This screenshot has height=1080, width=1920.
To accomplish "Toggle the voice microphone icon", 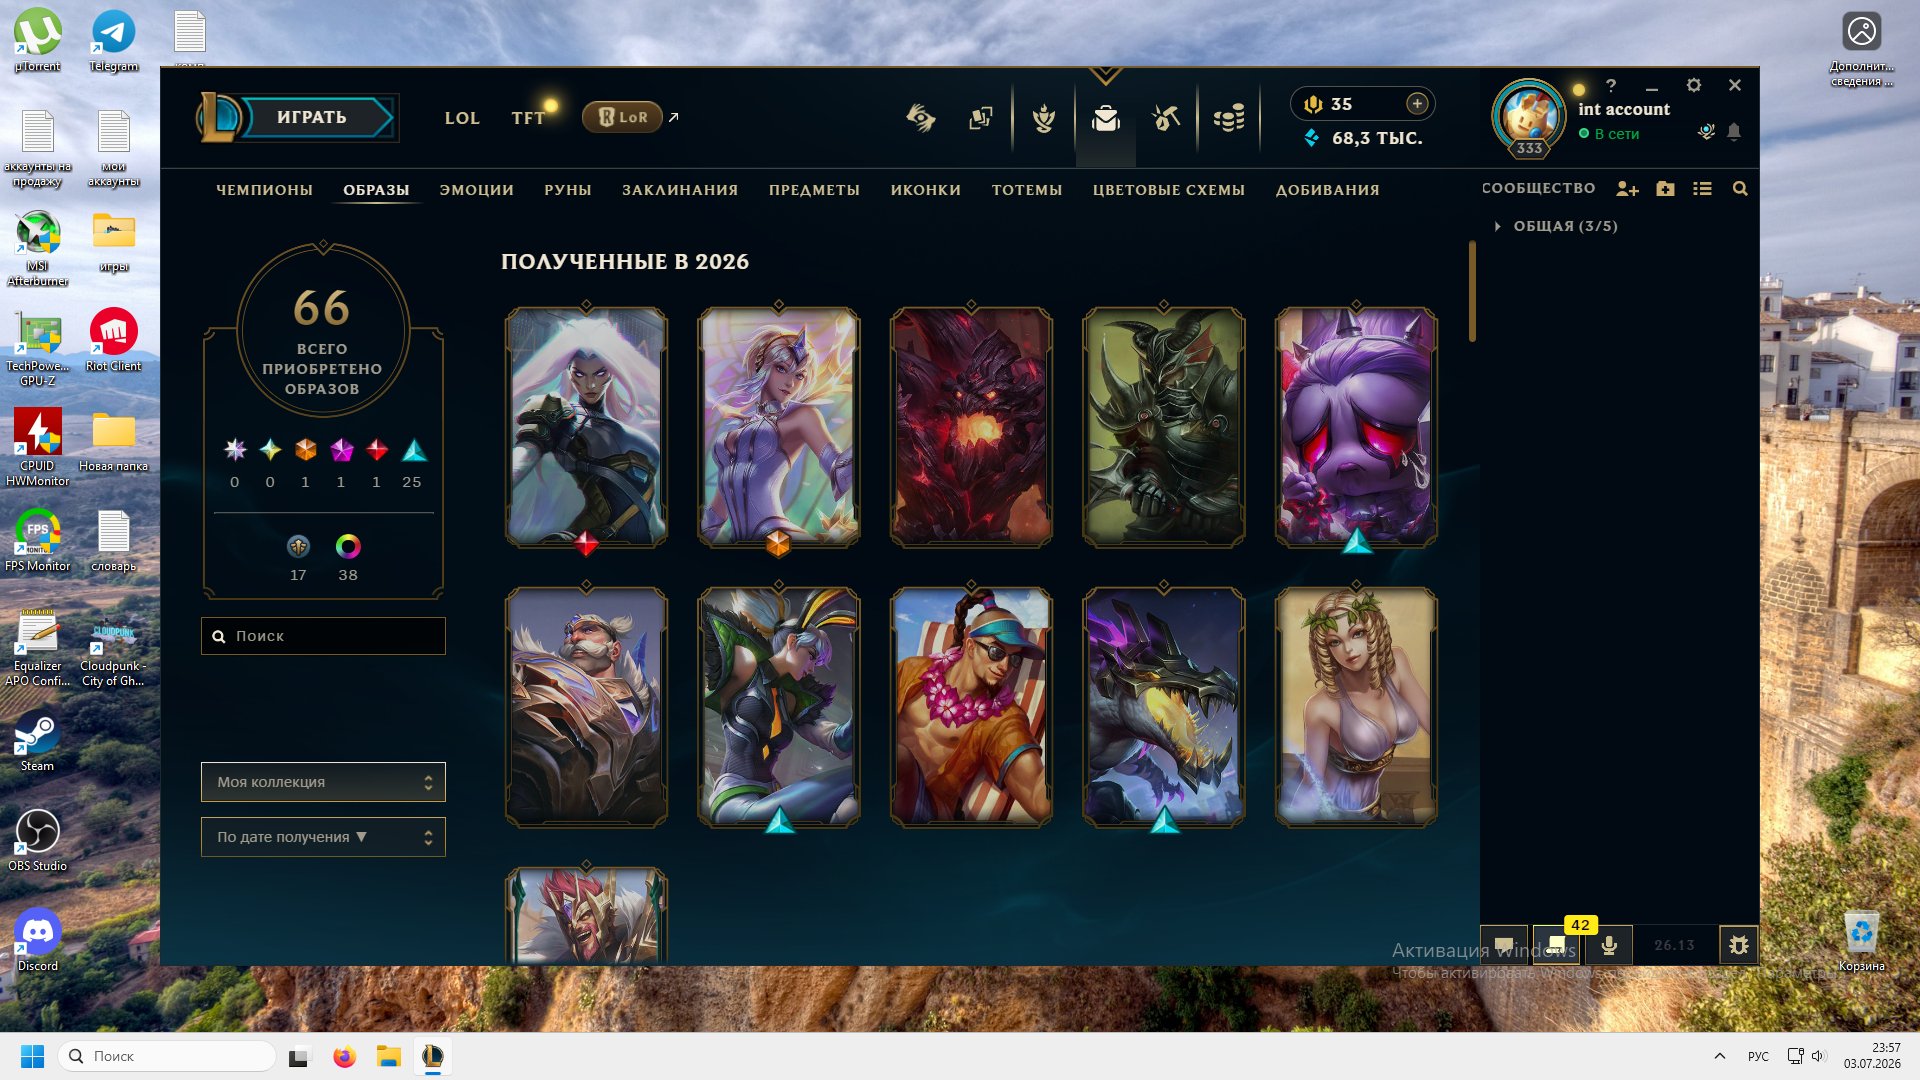I will click(x=1609, y=945).
